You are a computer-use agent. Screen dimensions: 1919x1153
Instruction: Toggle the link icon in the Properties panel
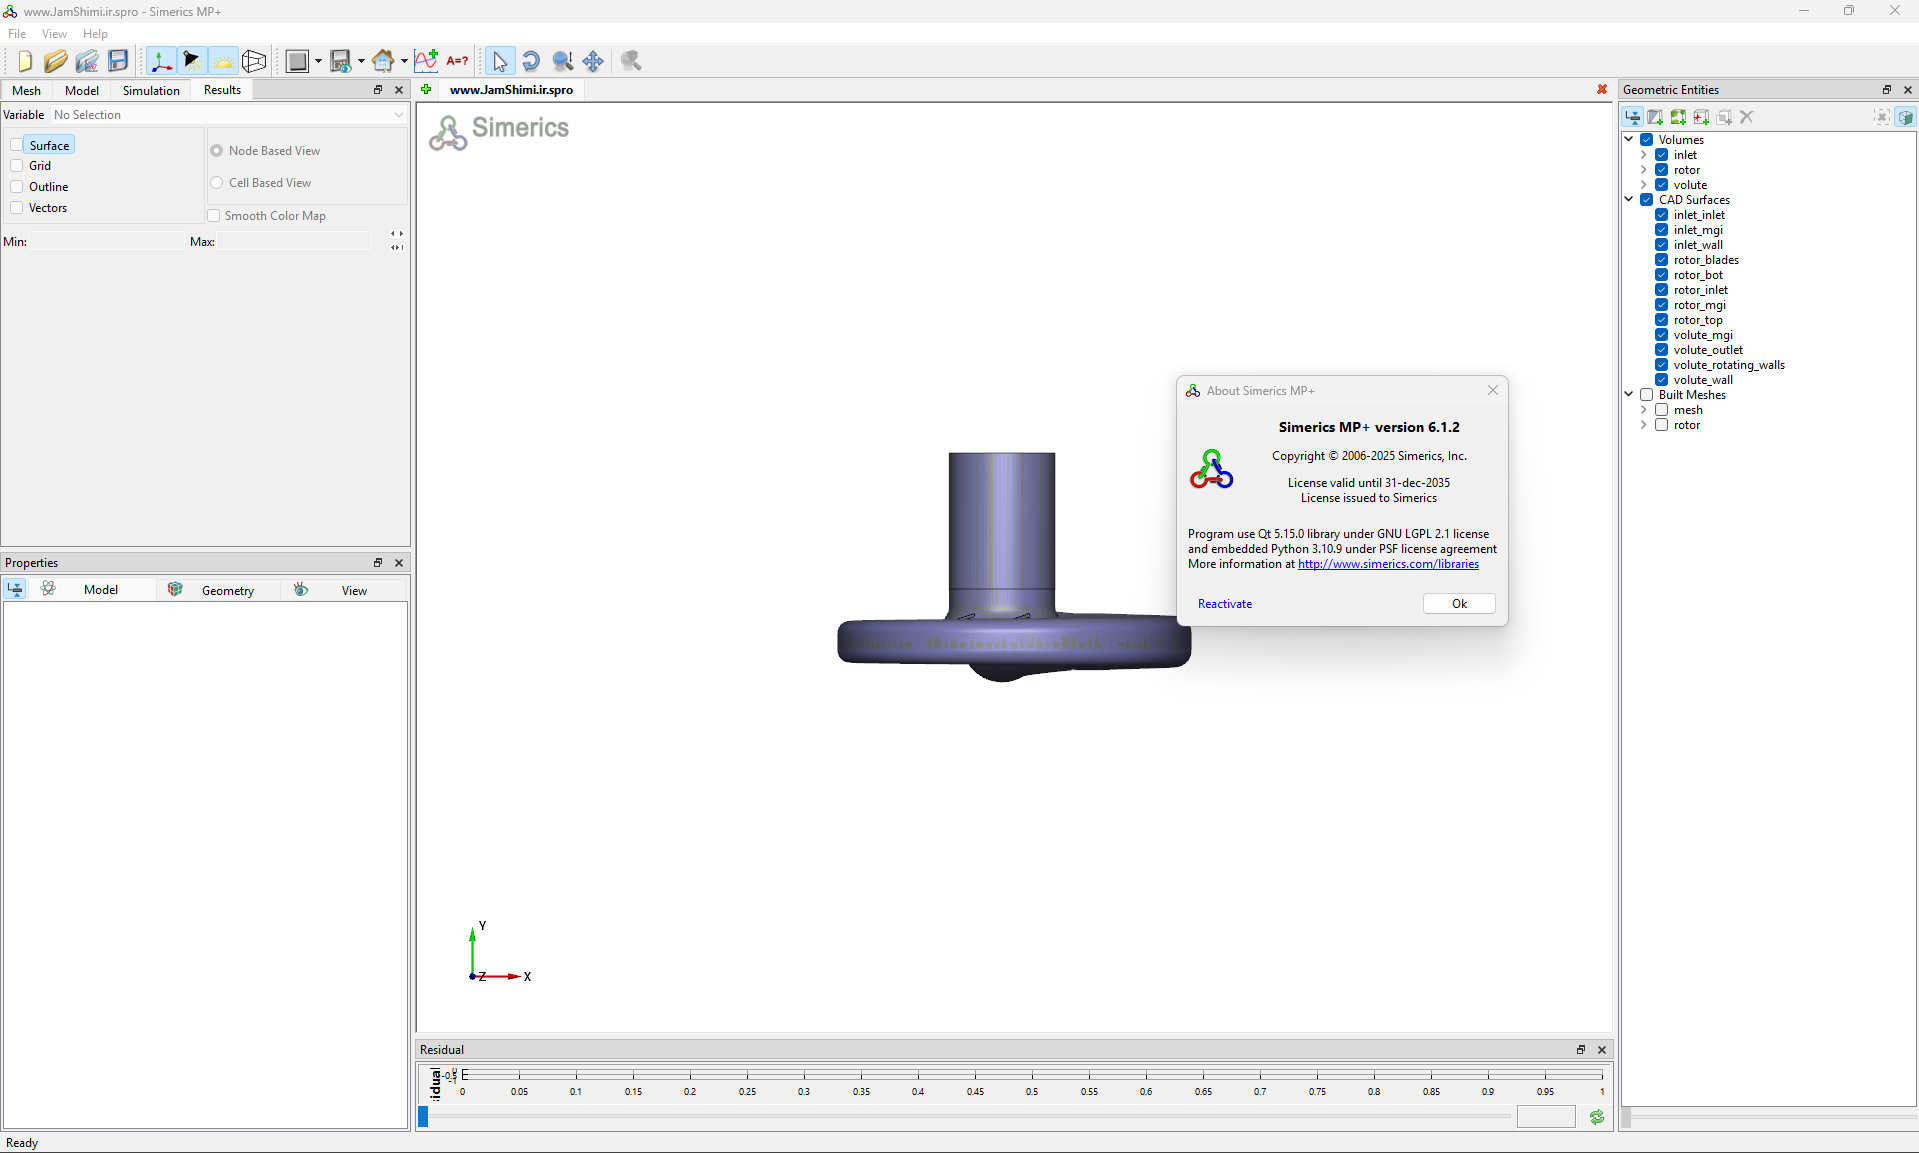[x=15, y=589]
